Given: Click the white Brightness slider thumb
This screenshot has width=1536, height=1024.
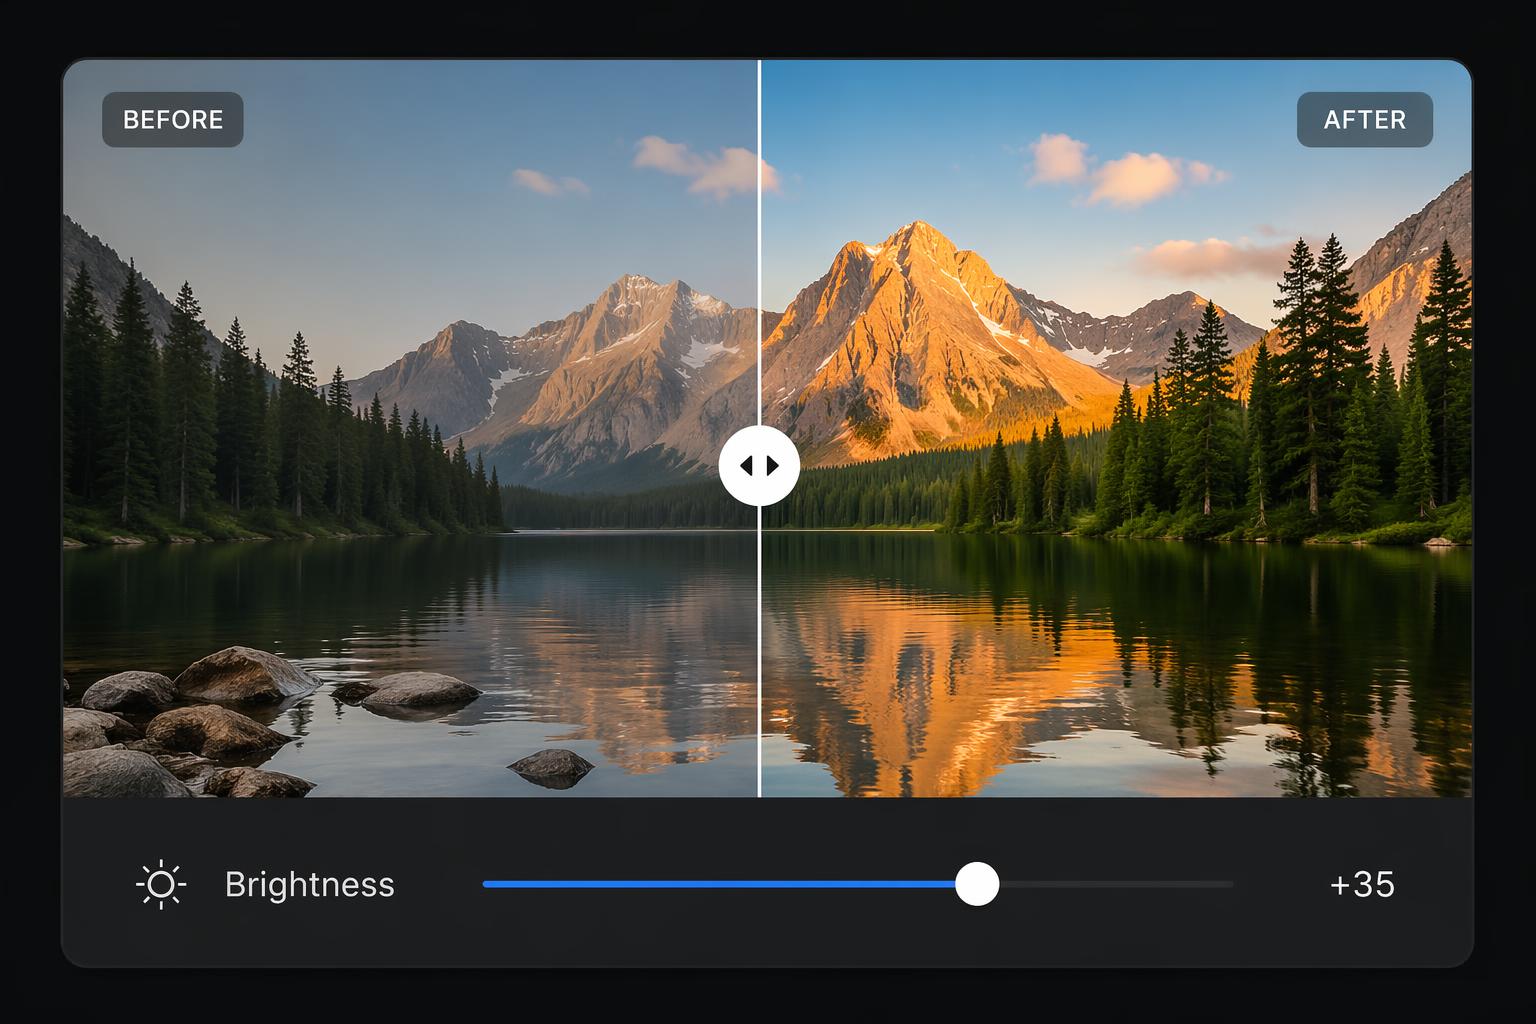Looking at the screenshot, I should coord(977,884).
